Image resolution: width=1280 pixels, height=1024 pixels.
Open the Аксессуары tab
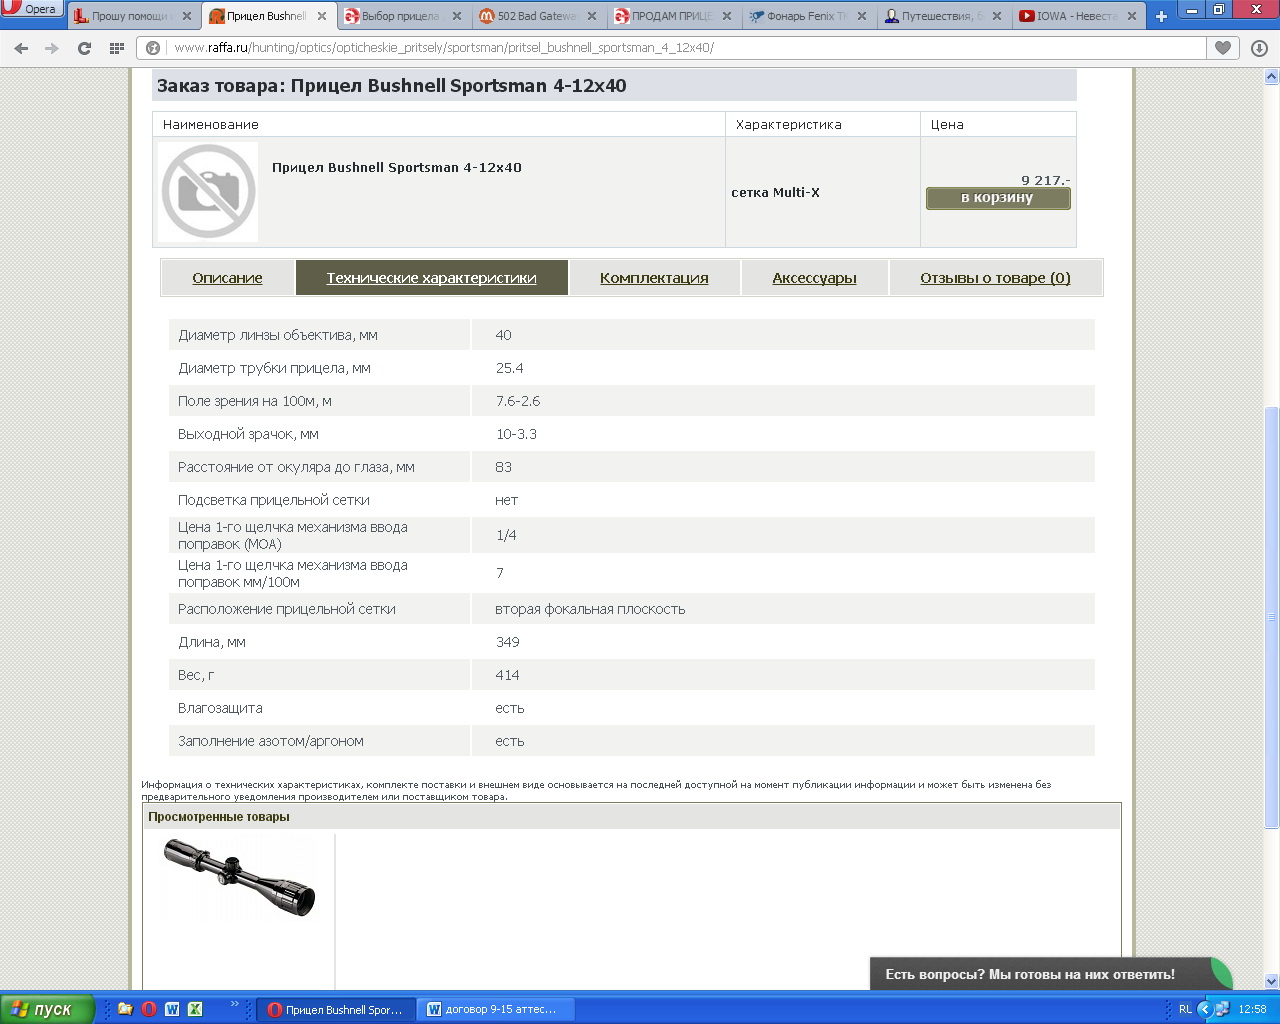tap(814, 278)
